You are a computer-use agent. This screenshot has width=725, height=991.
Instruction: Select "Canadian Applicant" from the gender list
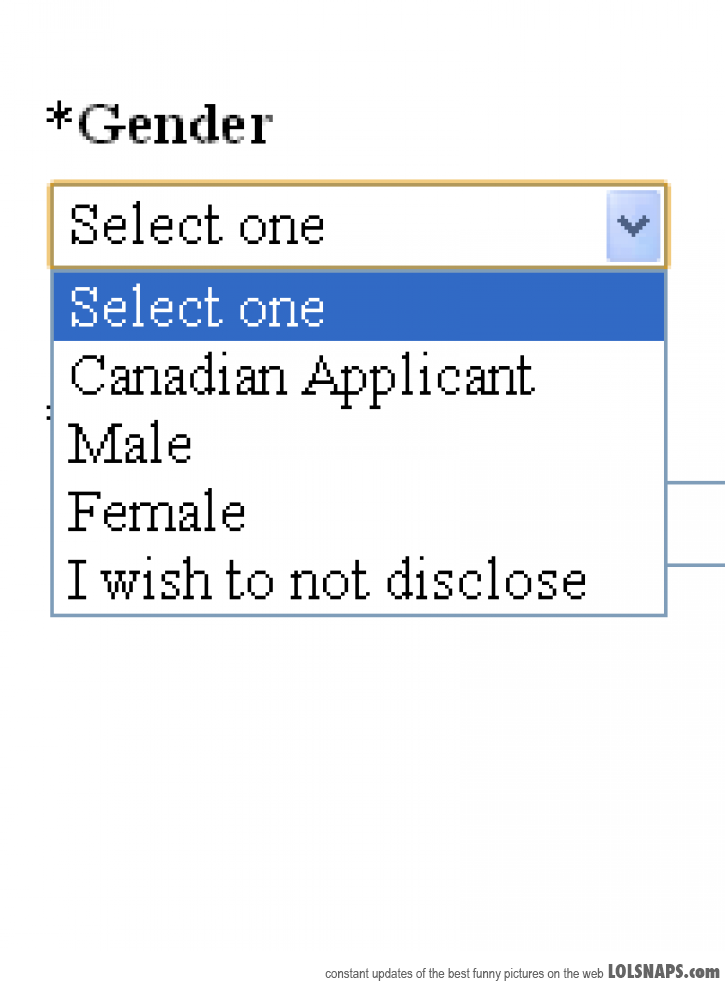pos(300,377)
